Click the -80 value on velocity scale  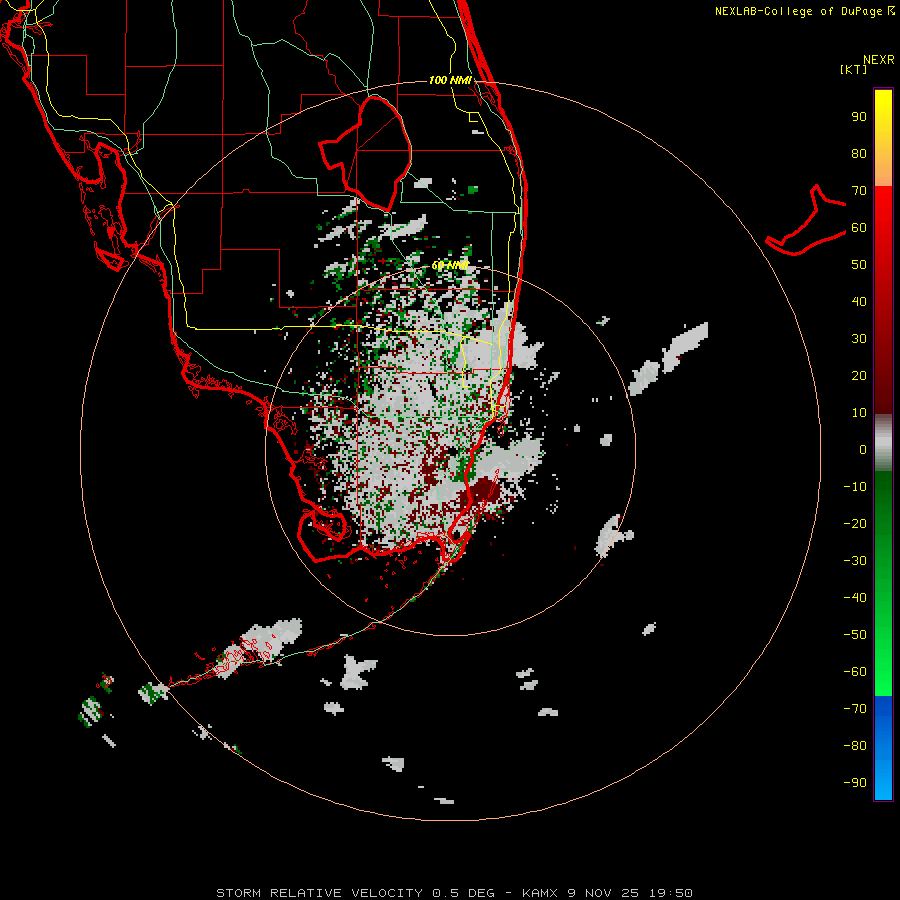point(855,746)
